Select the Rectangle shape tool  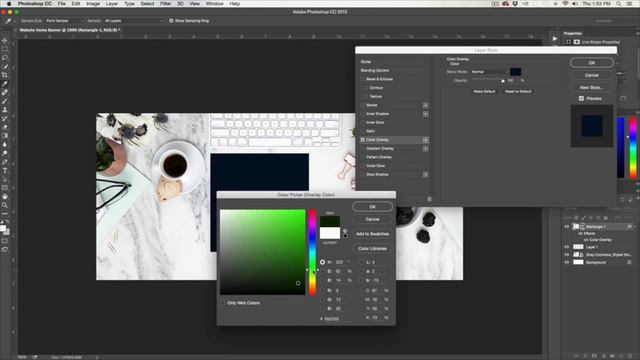point(5,188)
